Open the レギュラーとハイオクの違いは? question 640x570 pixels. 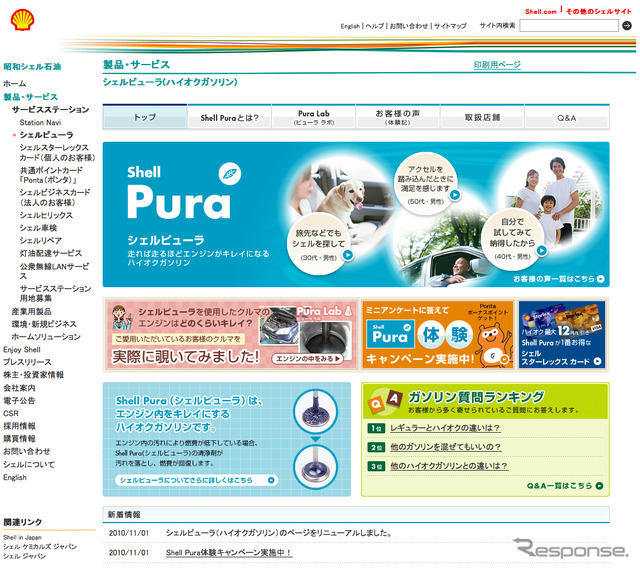click(x=445, y=428)
